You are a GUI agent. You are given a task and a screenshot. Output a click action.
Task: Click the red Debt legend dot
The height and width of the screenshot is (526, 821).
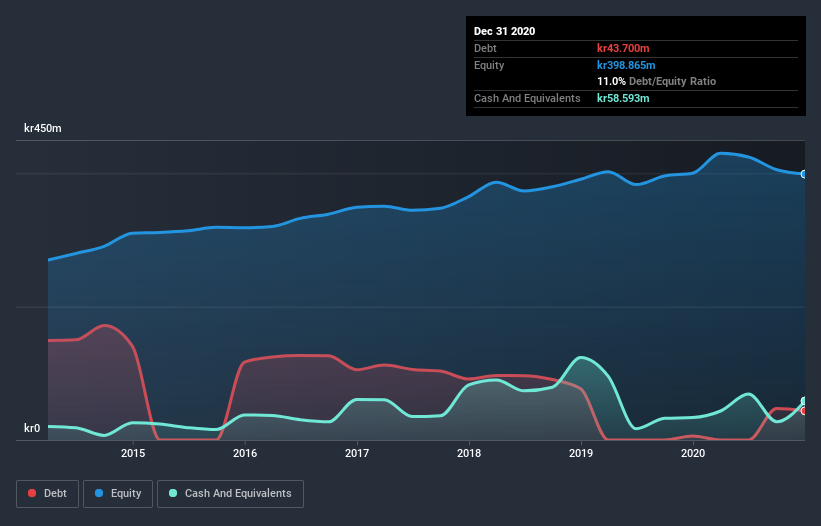(x=32, y=493)
